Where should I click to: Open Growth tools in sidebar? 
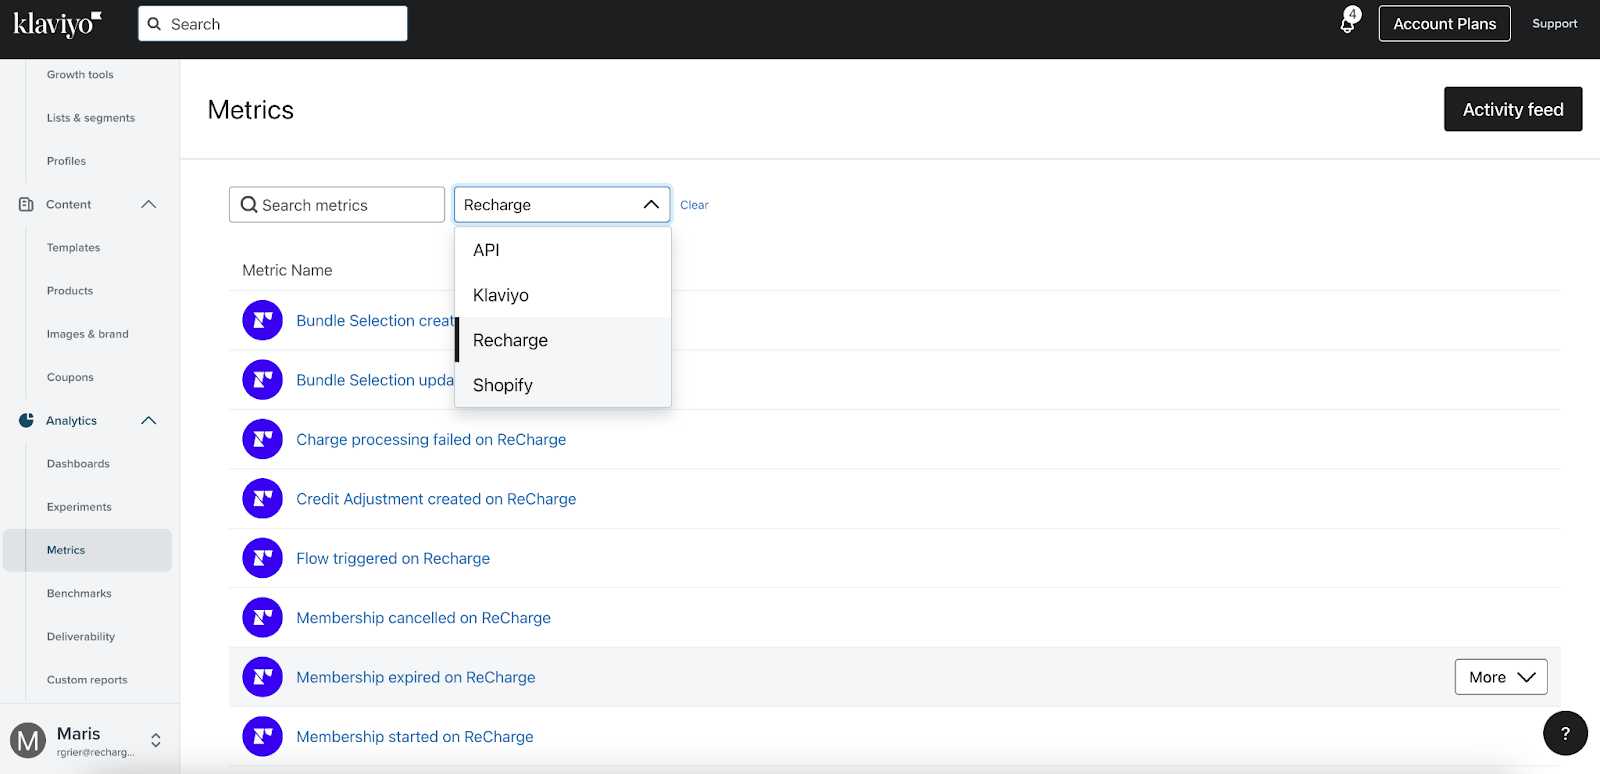point(80,75)
